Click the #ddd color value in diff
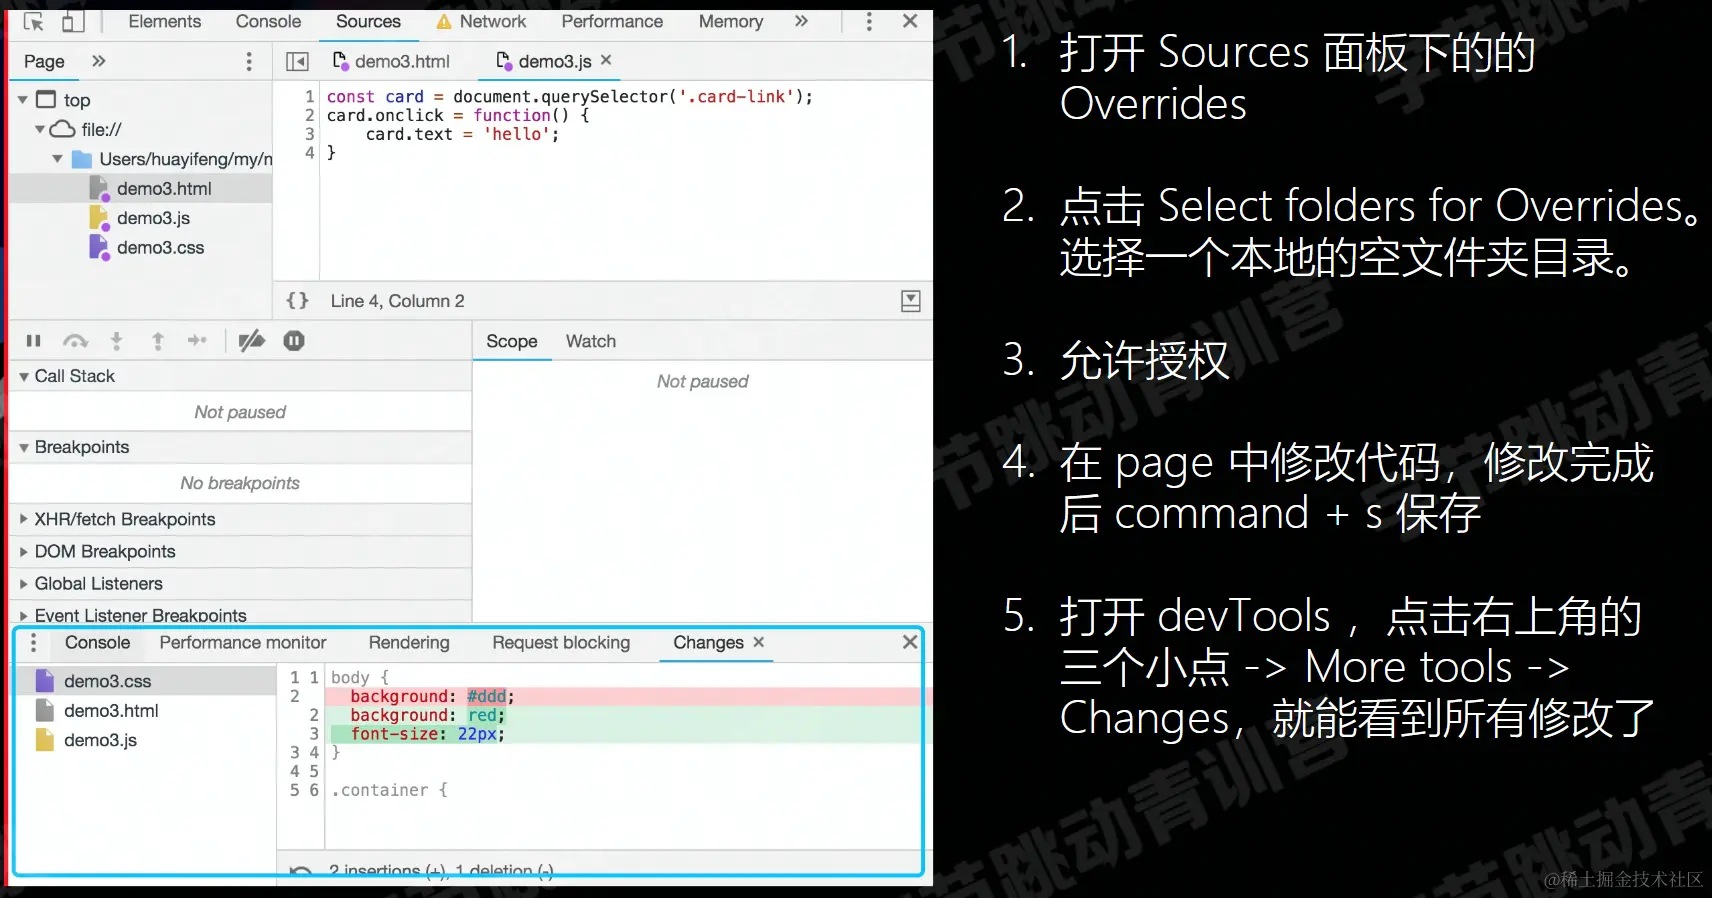 487,696
